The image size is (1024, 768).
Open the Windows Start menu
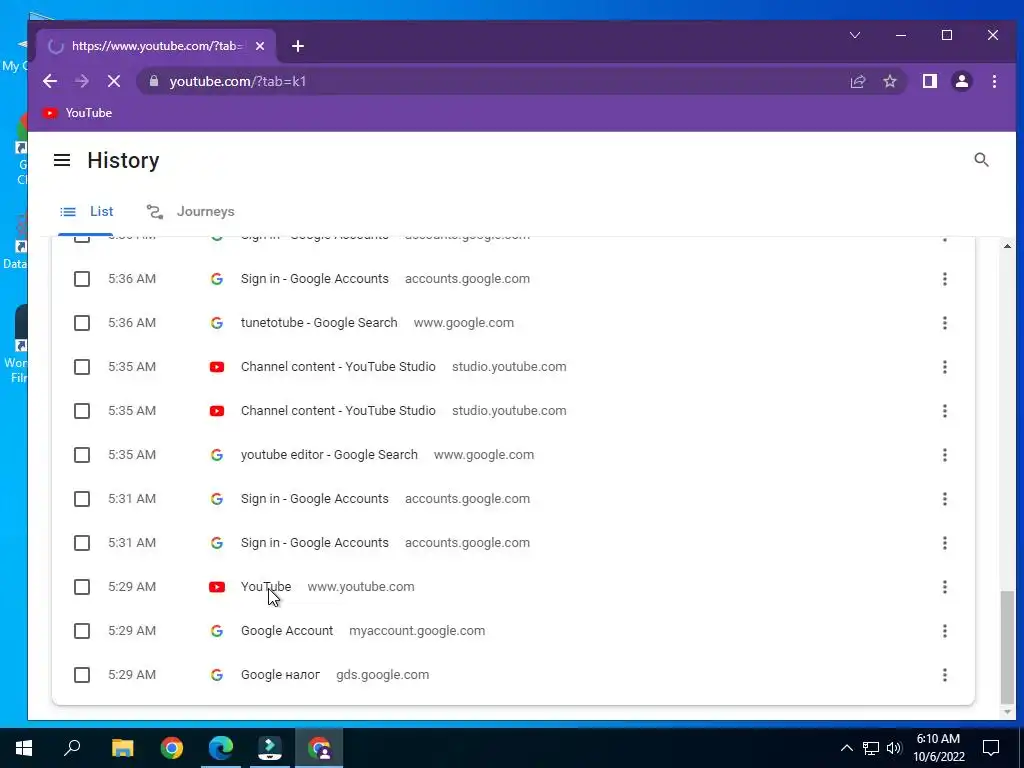pos(24,748)
